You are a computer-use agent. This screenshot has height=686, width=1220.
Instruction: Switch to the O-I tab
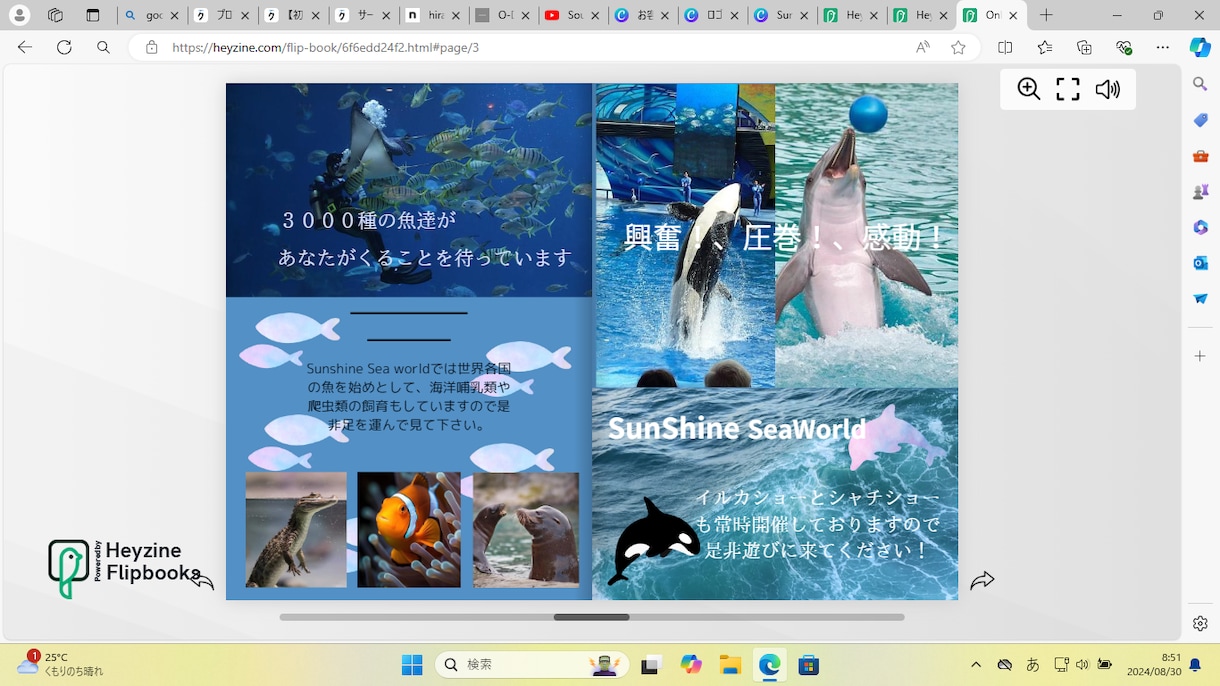click(501, 16)
